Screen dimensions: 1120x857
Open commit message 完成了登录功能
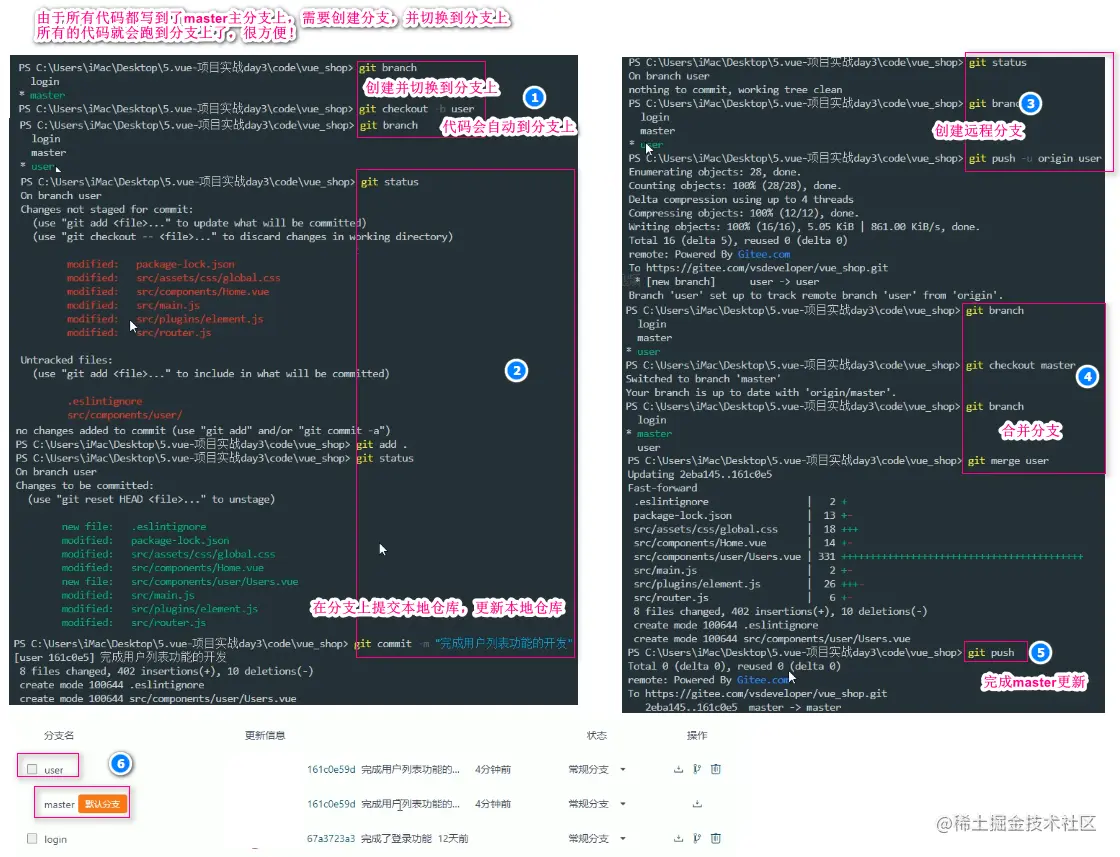pos(396,838)
